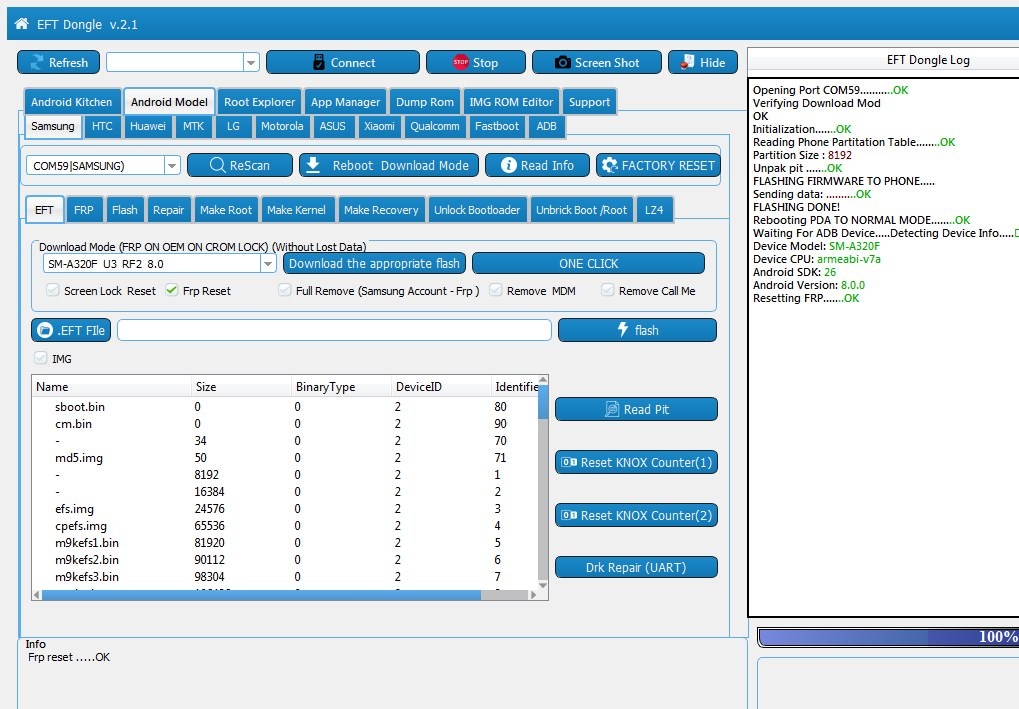The height and width of the screenshot is (709, 1019).
Task: Toggle Screen Lock Reset checkbox
Action: 53,290
